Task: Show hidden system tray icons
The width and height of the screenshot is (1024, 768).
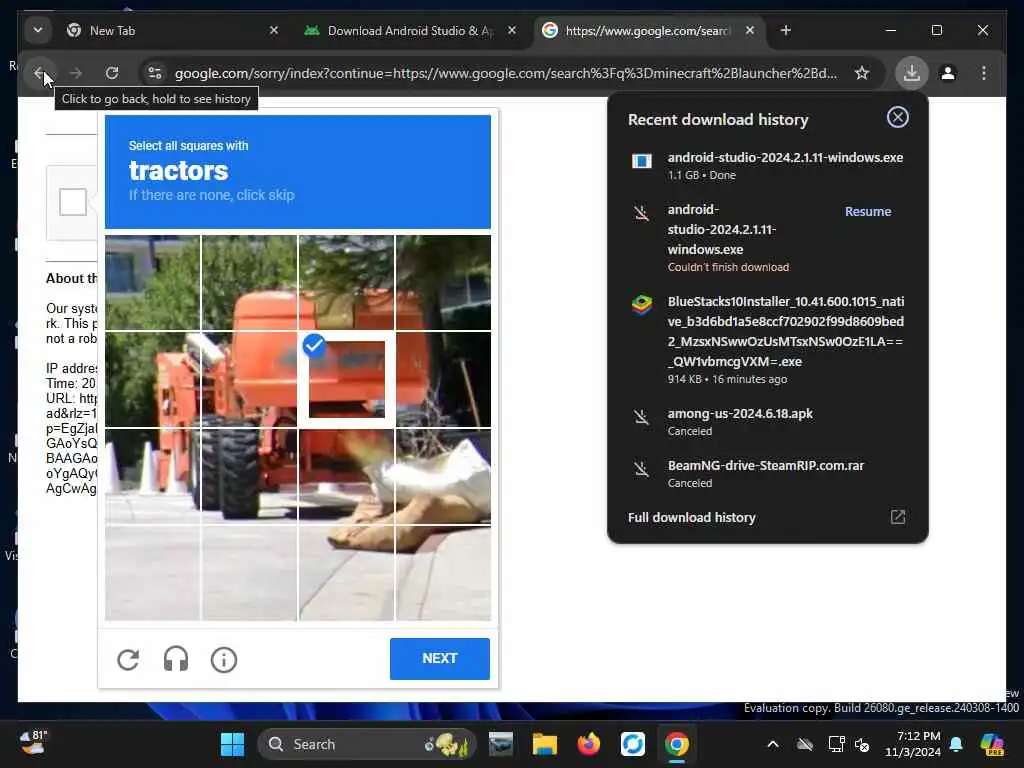Action: click(x=773, y=744)
